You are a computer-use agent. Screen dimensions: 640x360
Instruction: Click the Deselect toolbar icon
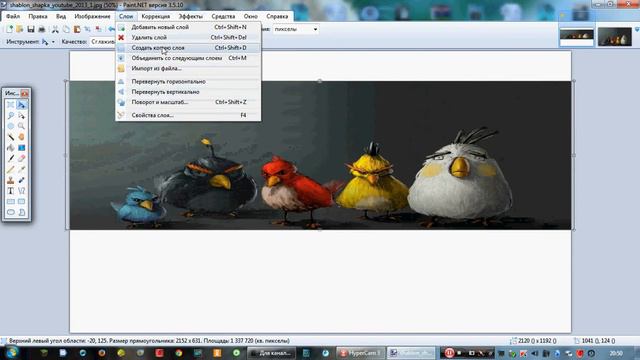click(98, 29)
